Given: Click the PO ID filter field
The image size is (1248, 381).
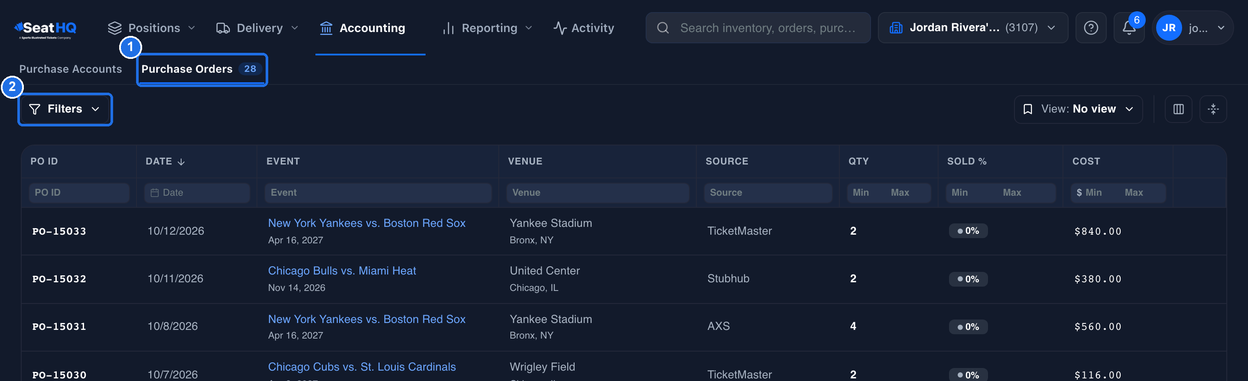Looking at the screenshot, I should pyautogui.click(x=79, y=192).
